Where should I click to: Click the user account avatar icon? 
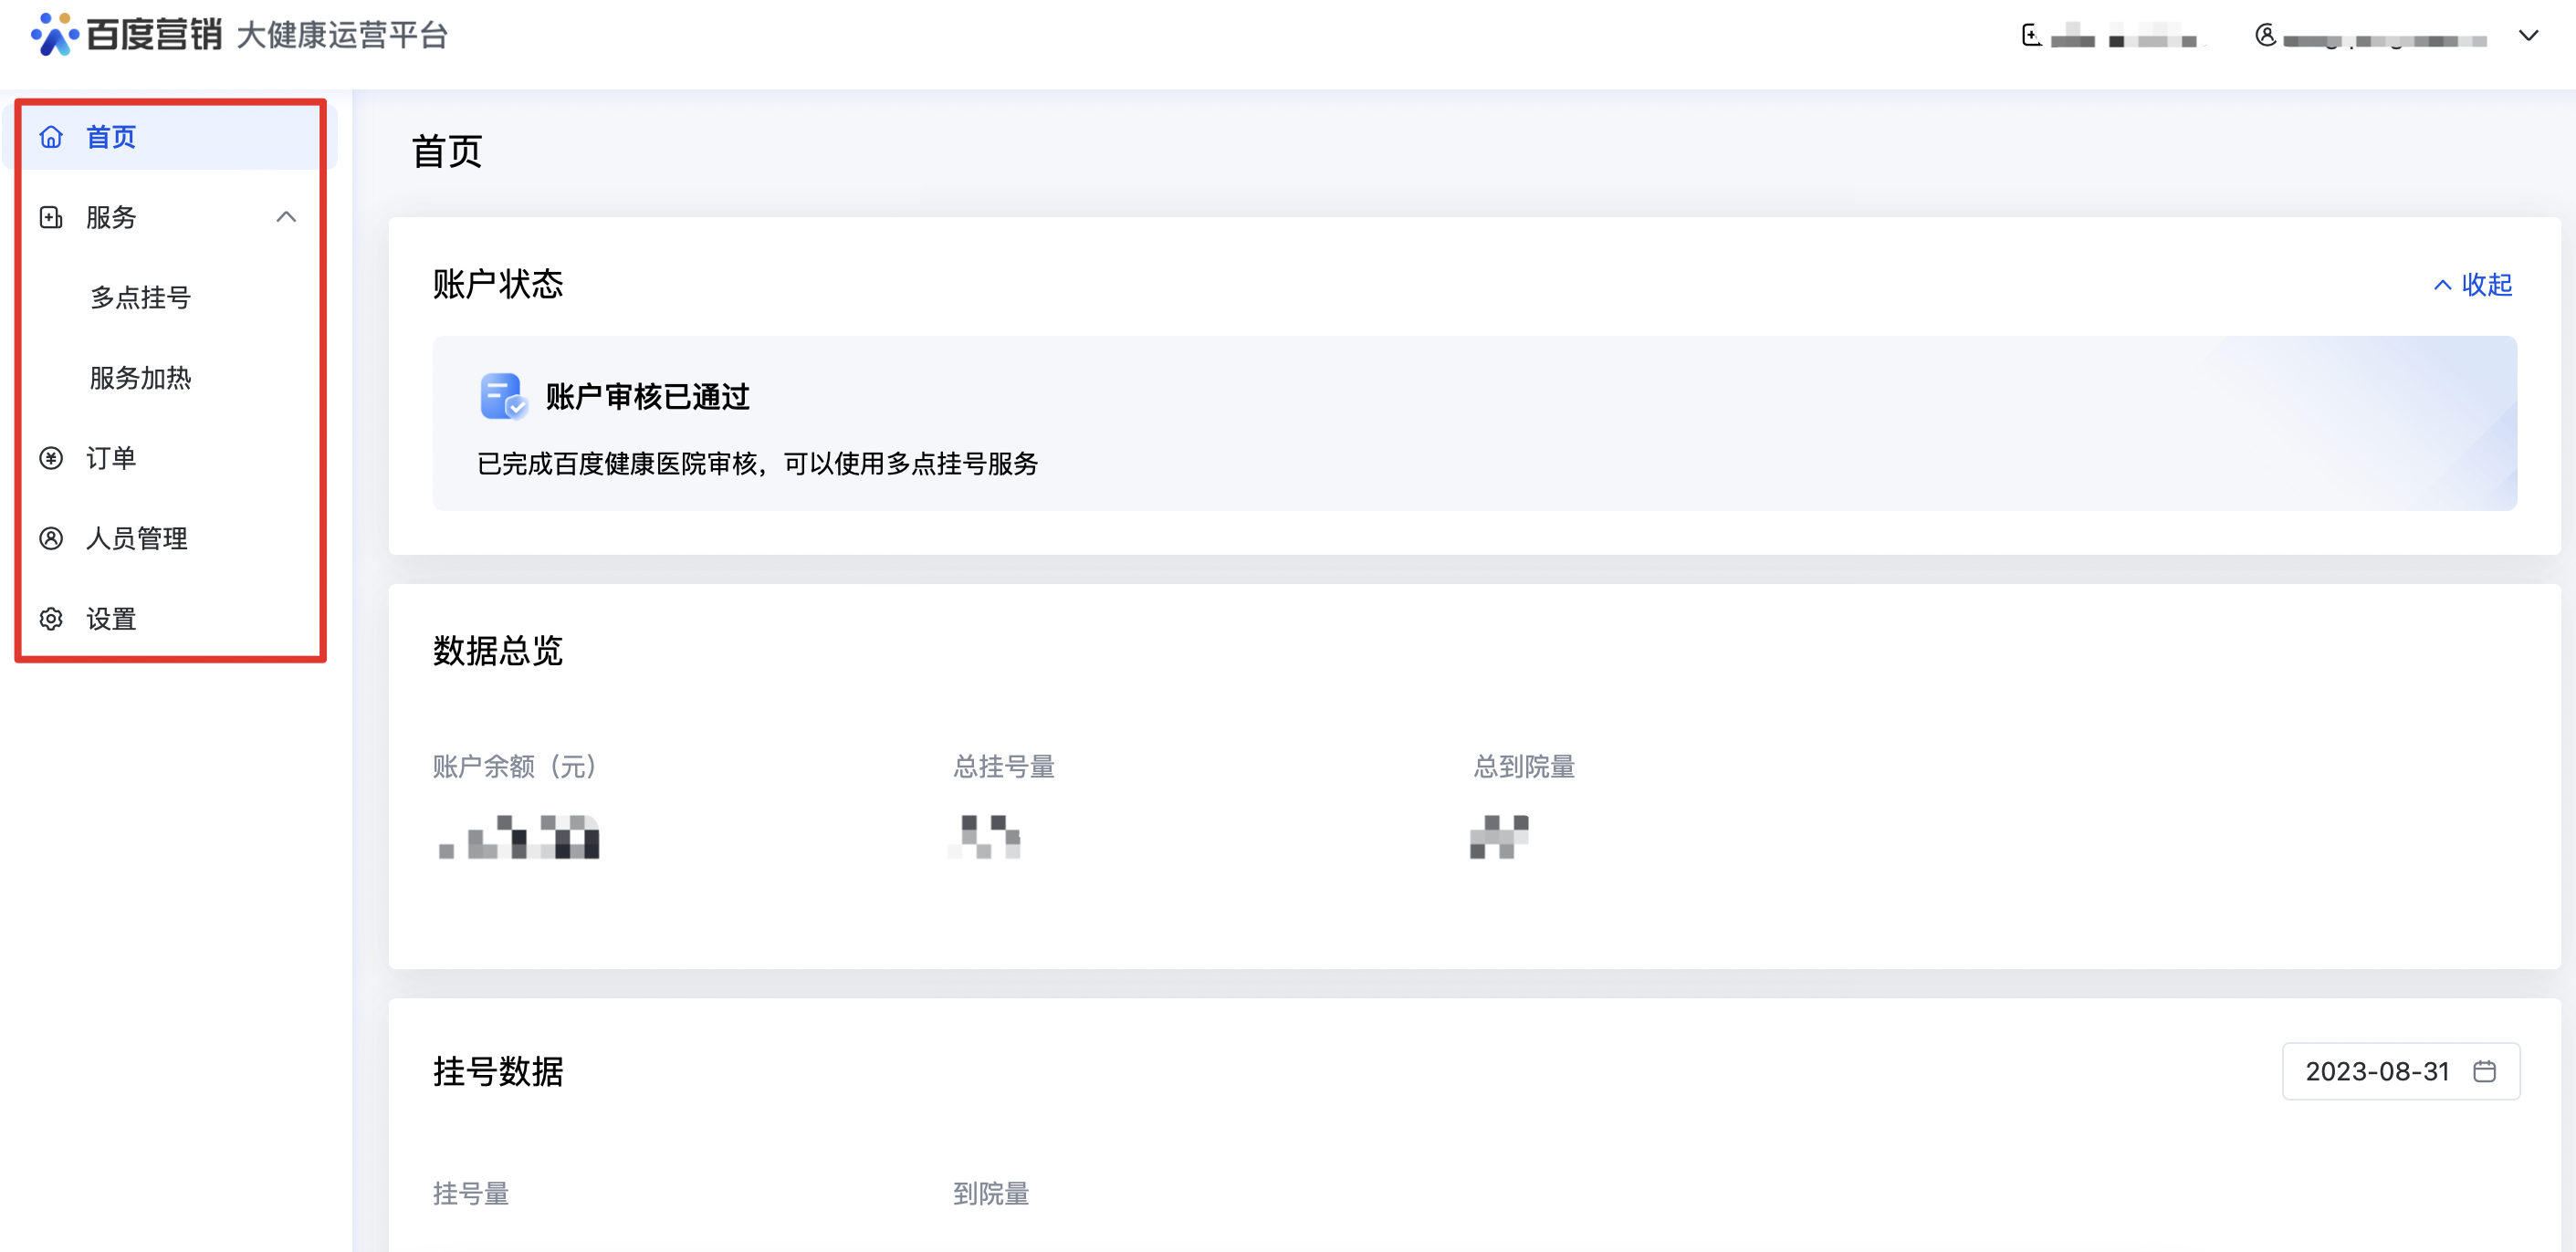[2266, 36]
